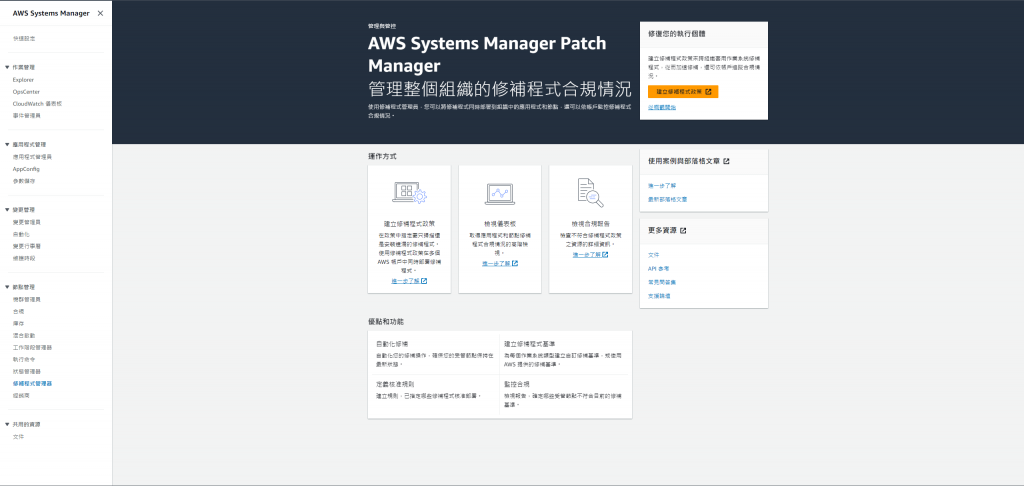
Task: Go to OpsCenter in the sidebar
Action: coord(26,91)
